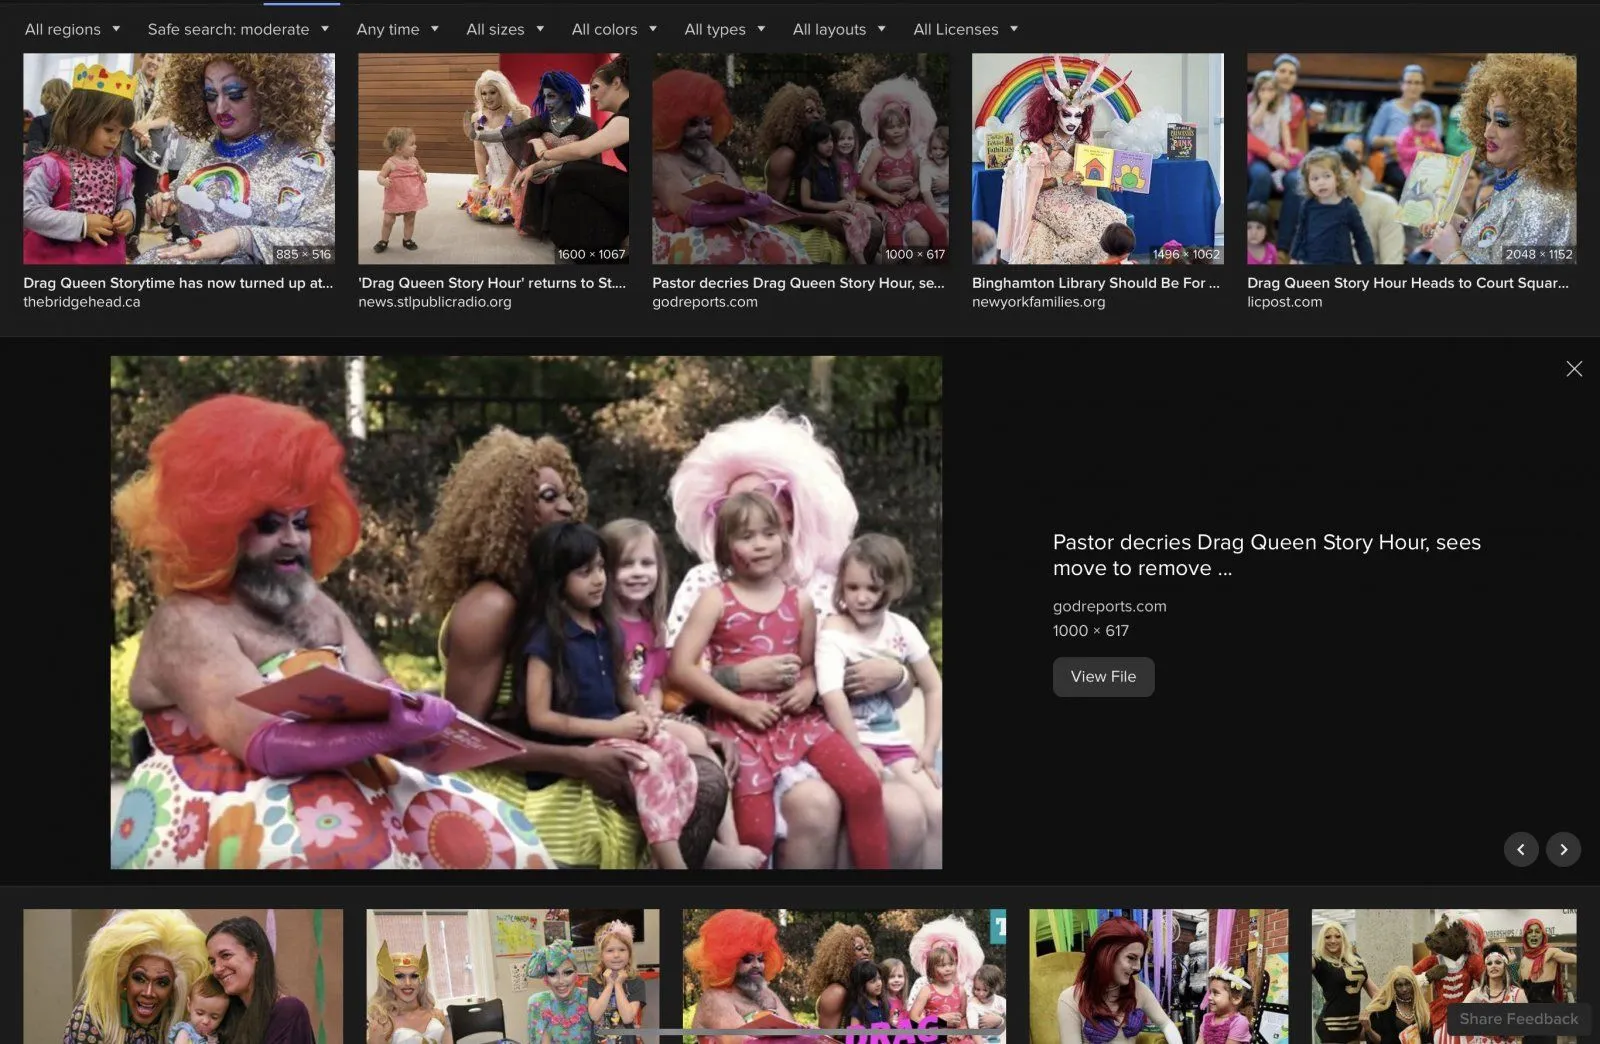The height and width of the screenshot is (1044, 1600).
Task: Expand the All Licenses filter
Action: click(x=965, y=29)
